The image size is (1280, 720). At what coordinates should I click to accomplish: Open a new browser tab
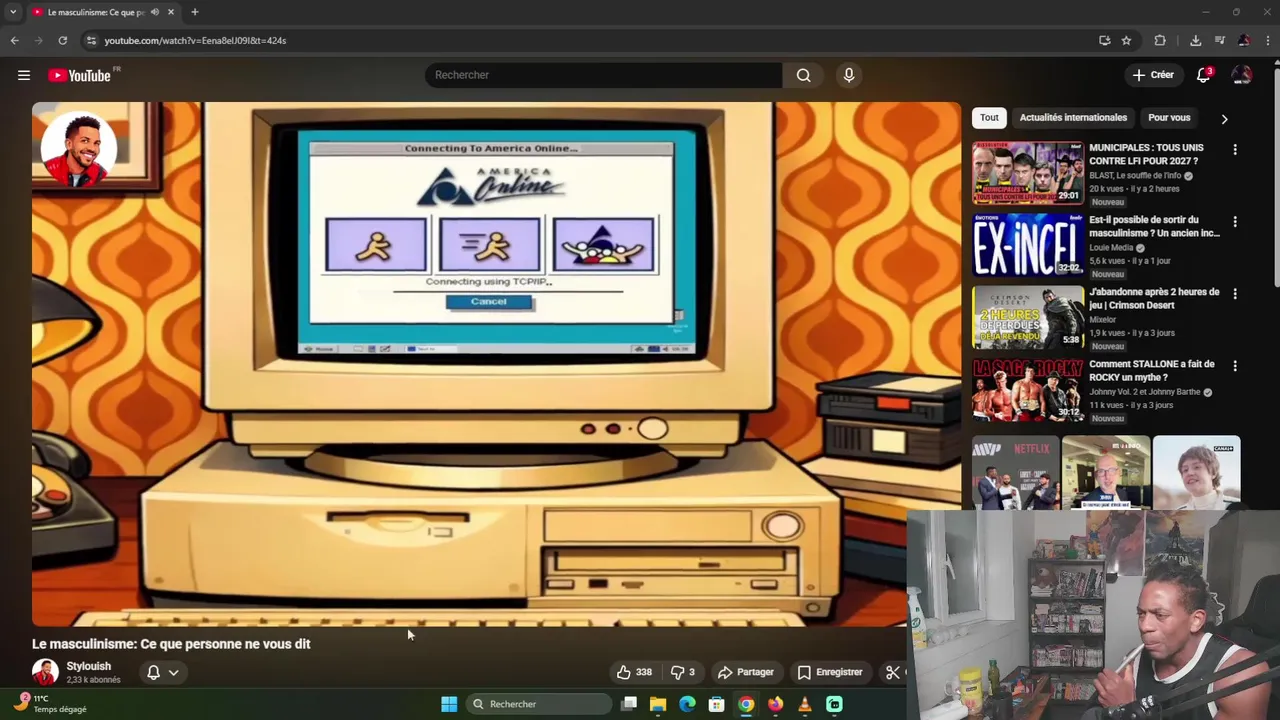(194, 12)
